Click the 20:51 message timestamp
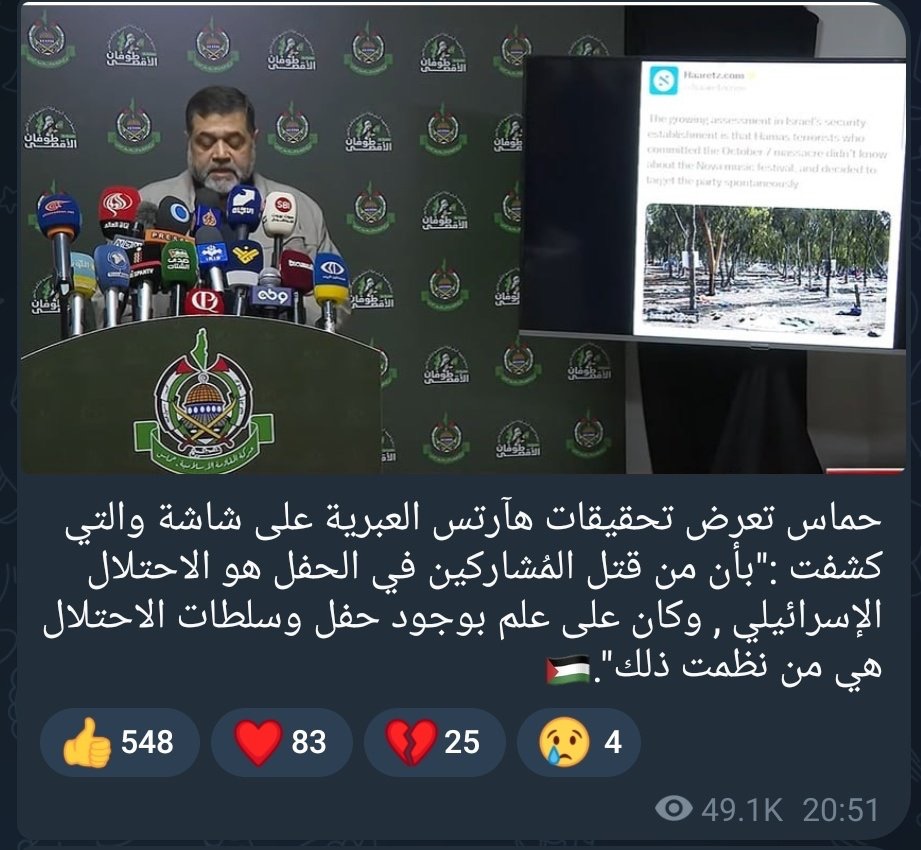921x850 pixels. tap(841, 809)
